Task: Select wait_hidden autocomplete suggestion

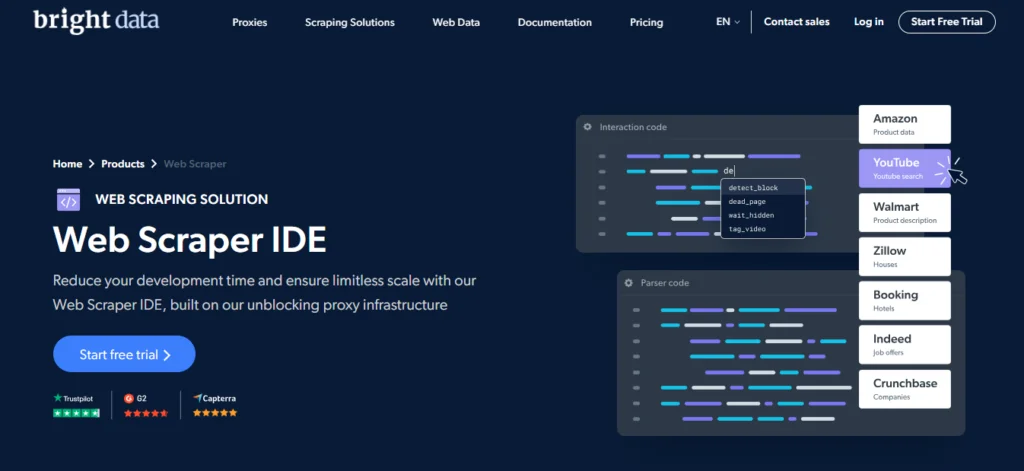Action: [763, 215]
